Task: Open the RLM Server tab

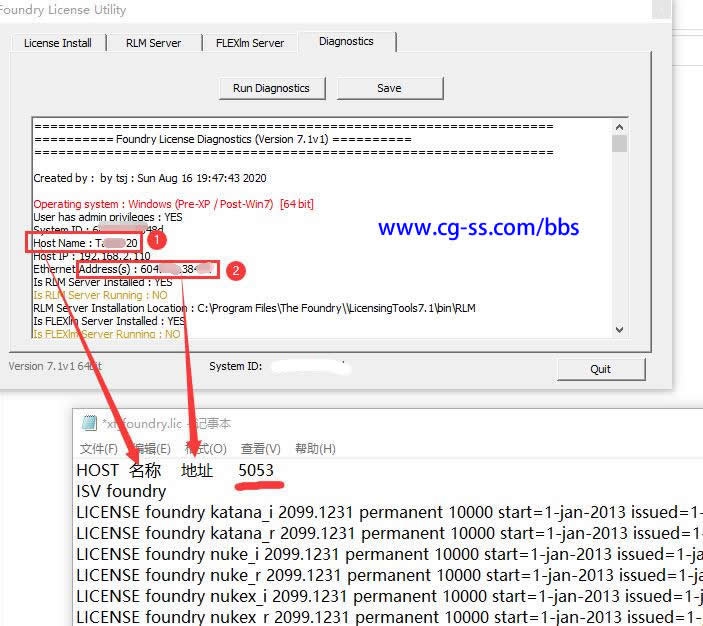Action: [153, 43]
